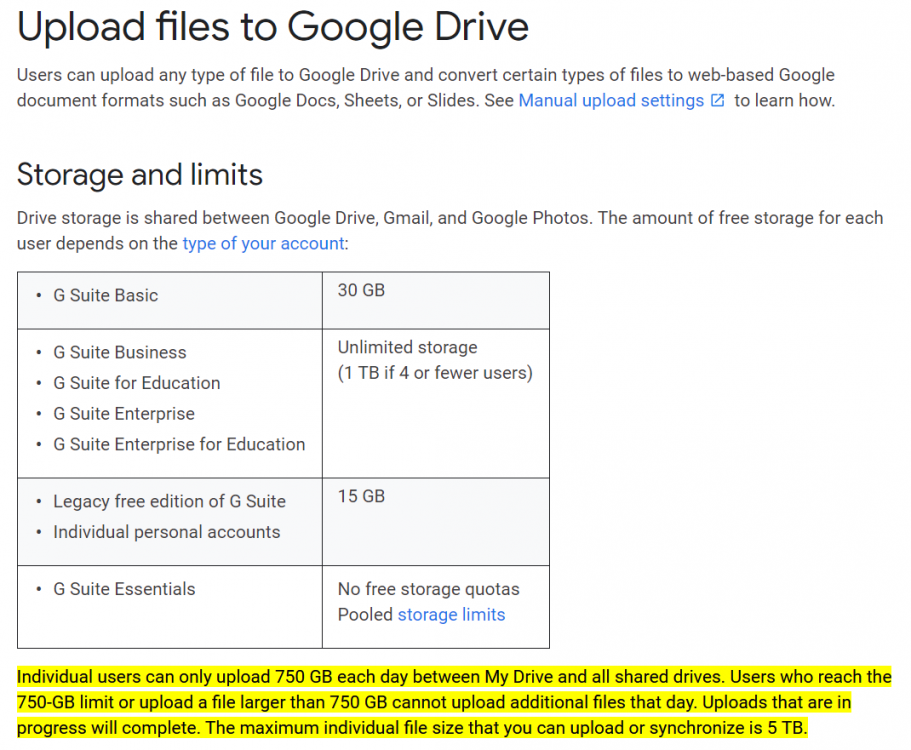Image resolution: width=911 pixels, height=750 pixels.
Task: Select G Suite for Education entry
Action: pyautogui.click(x=137, y=383)
